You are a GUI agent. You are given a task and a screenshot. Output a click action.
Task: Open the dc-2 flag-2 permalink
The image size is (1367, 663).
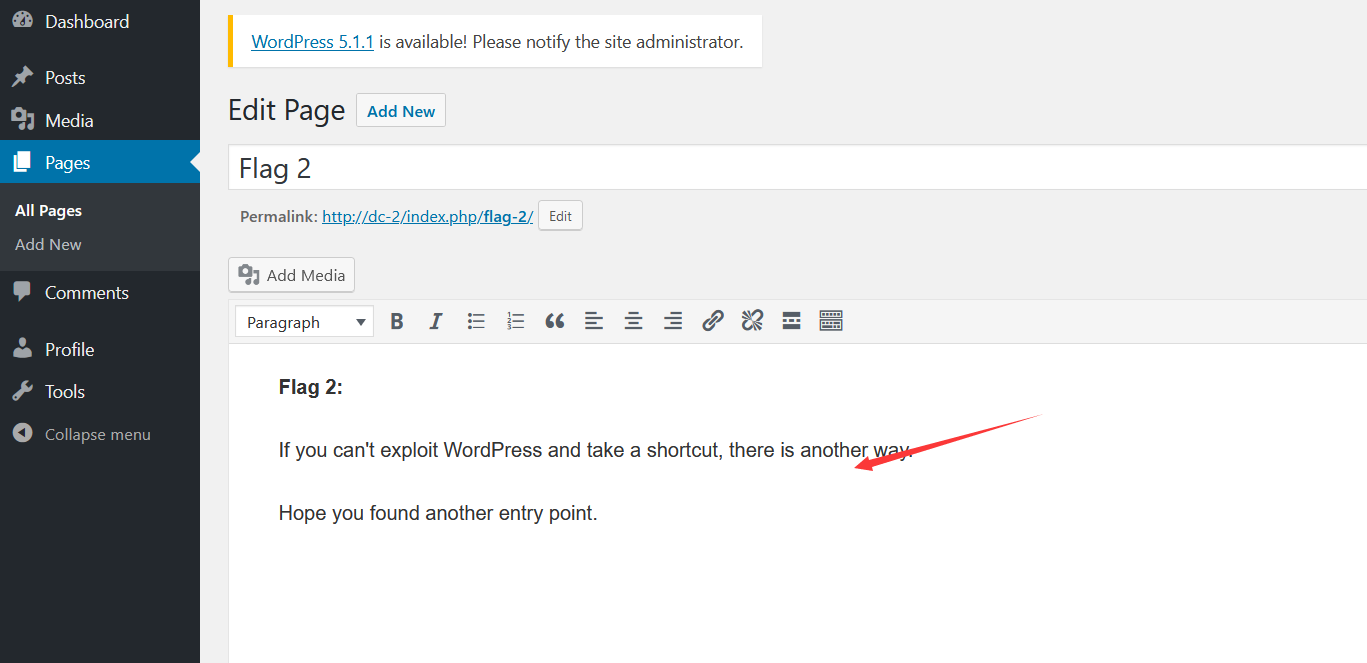[x=428, y=216]
